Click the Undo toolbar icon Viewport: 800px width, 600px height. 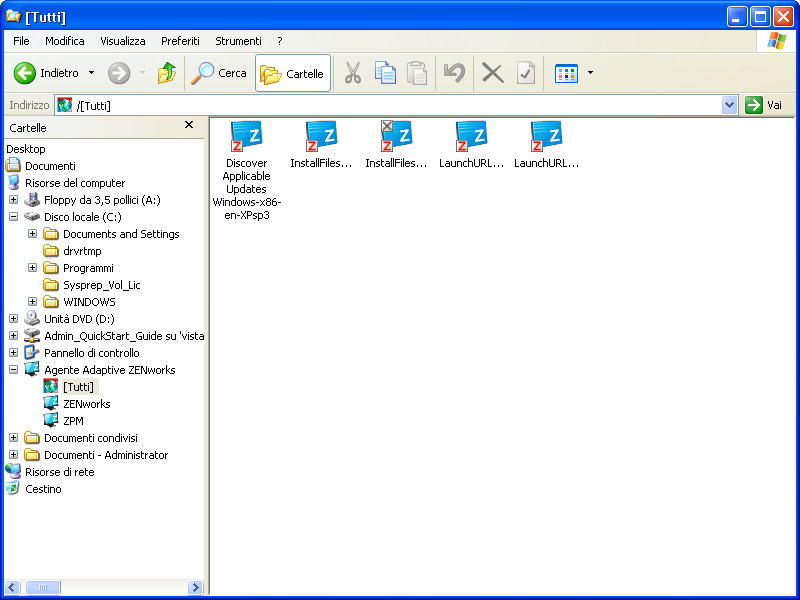point(454,73)
